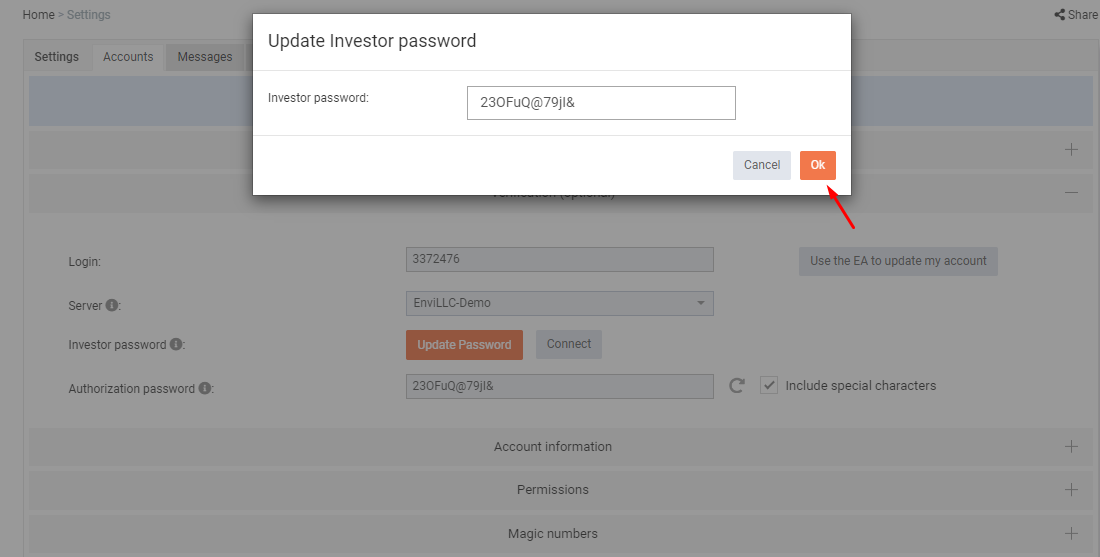Toggle Include special characters checkbox
The height and width of the screenshot is (557, 1100).
(x=769, y=385)
